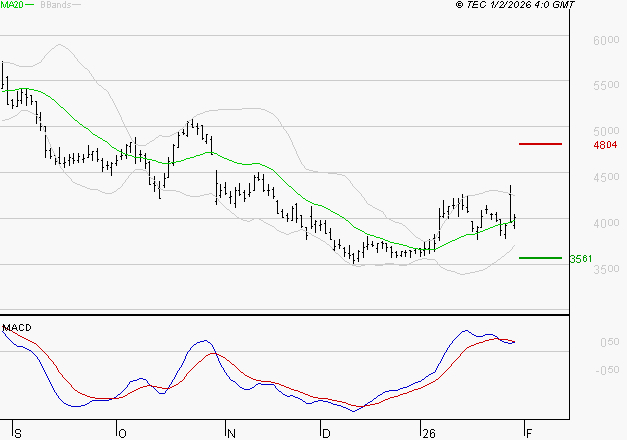Click the MA20 legend label
The width and height of the screenshot is (627, 440).
point(12,5)
